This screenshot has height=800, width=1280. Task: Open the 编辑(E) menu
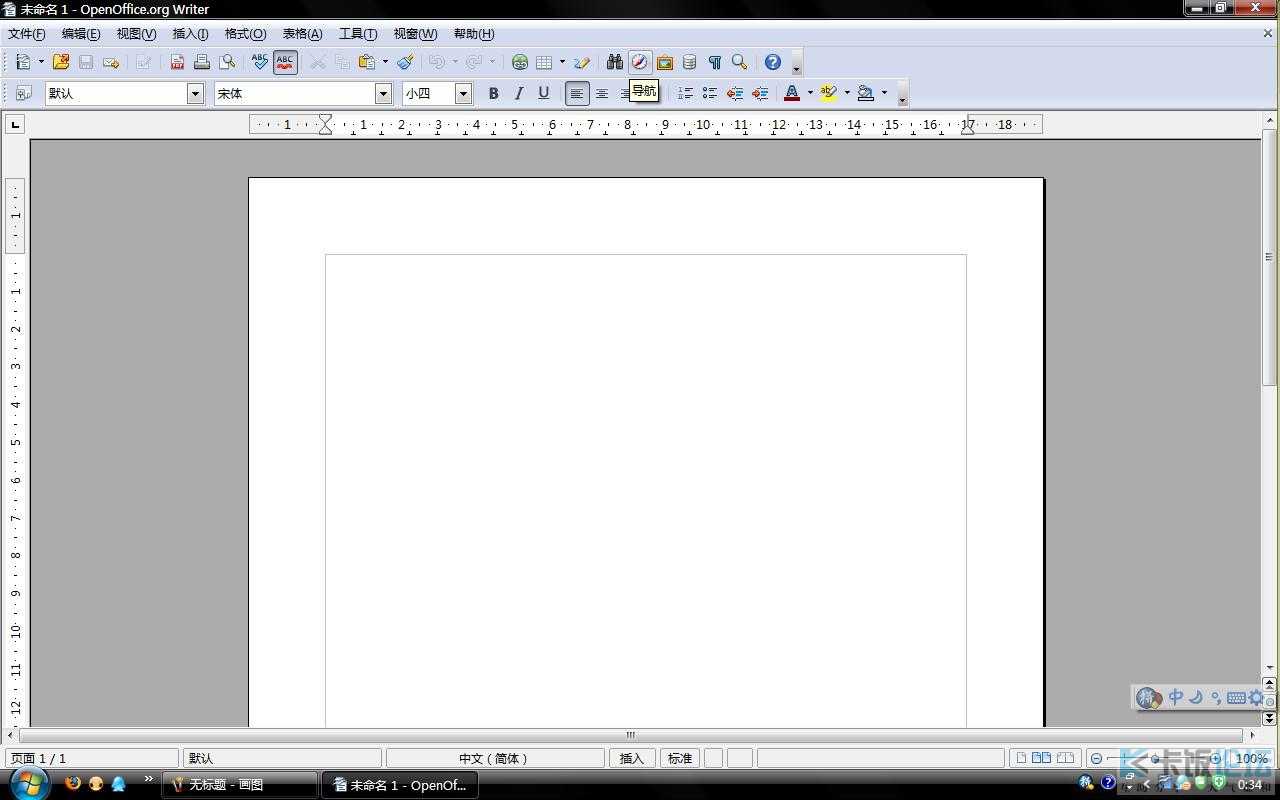(x=81, y=34)
